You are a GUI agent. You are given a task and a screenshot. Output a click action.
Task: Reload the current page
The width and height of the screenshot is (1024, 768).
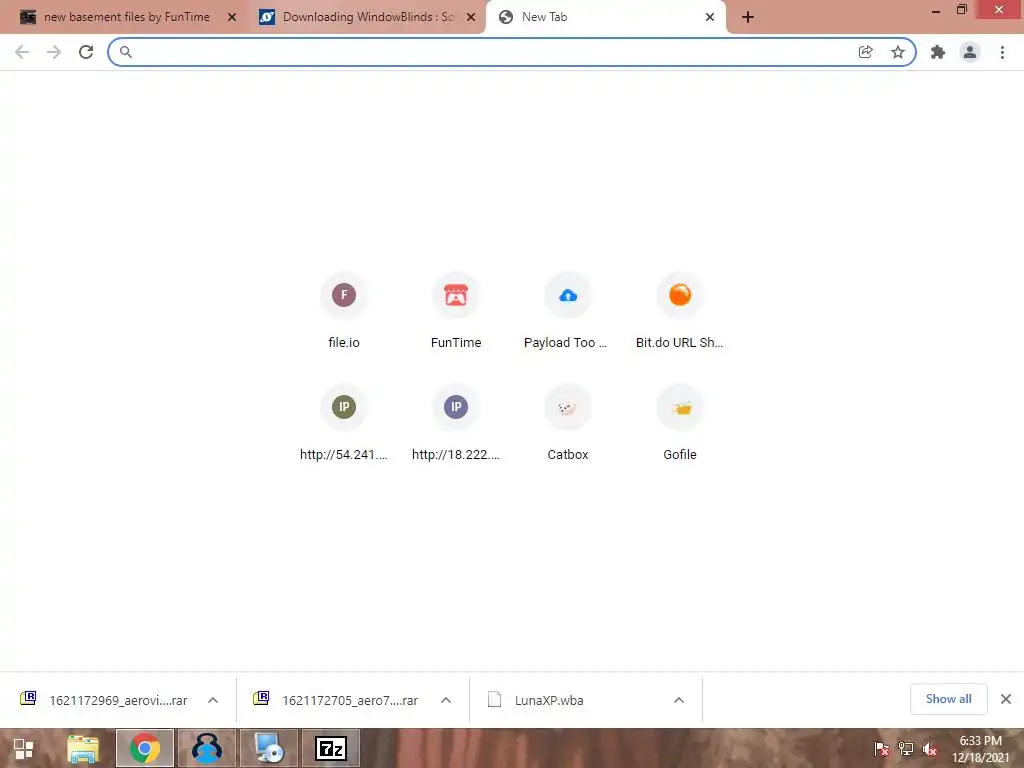[86, 52]
